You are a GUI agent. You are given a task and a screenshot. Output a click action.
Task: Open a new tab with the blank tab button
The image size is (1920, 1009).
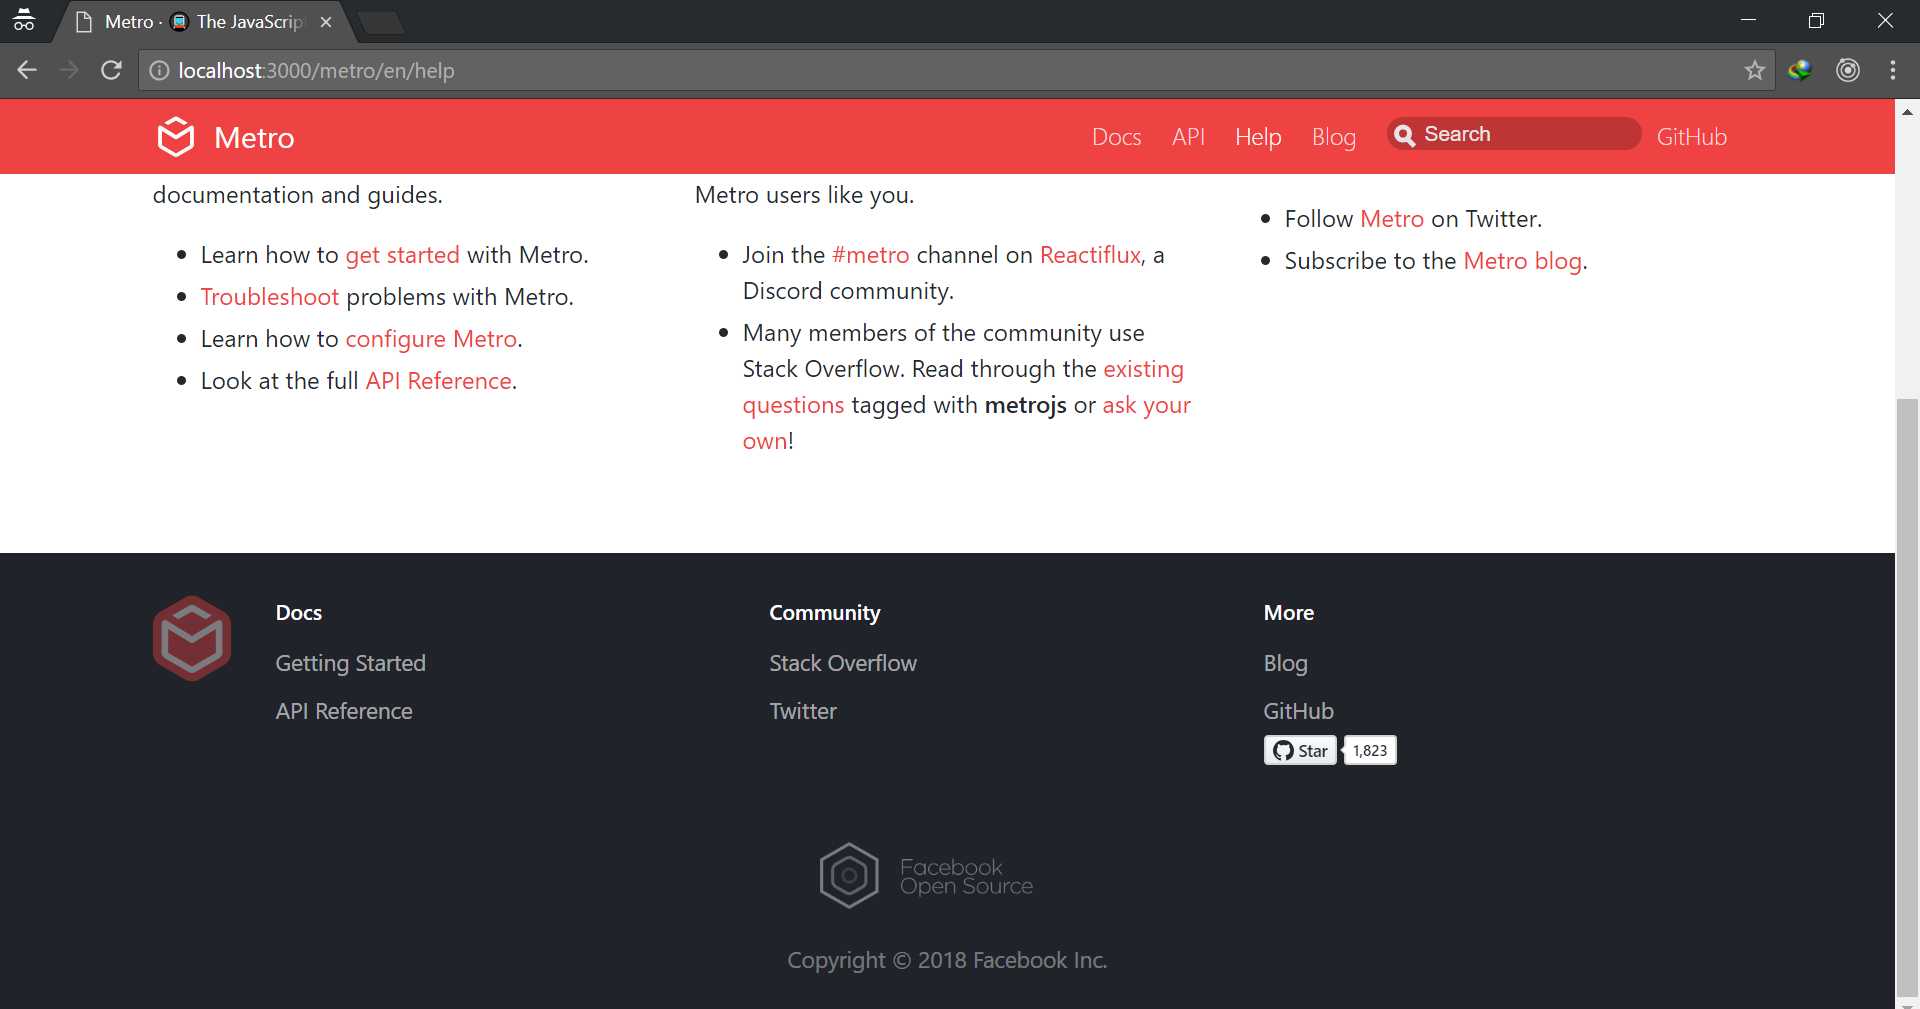tap(380, 23)
